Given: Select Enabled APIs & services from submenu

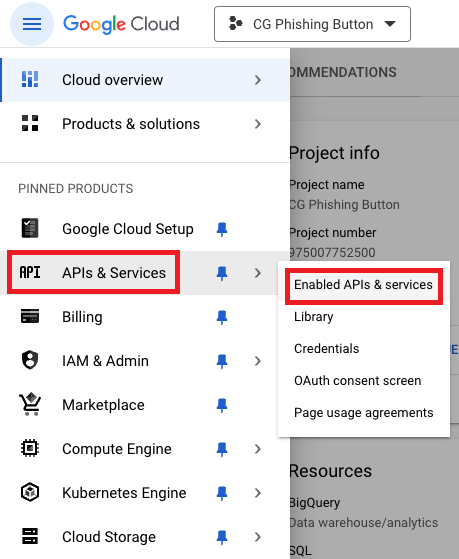Looking at the screenshot, I should tap(363, 284).
